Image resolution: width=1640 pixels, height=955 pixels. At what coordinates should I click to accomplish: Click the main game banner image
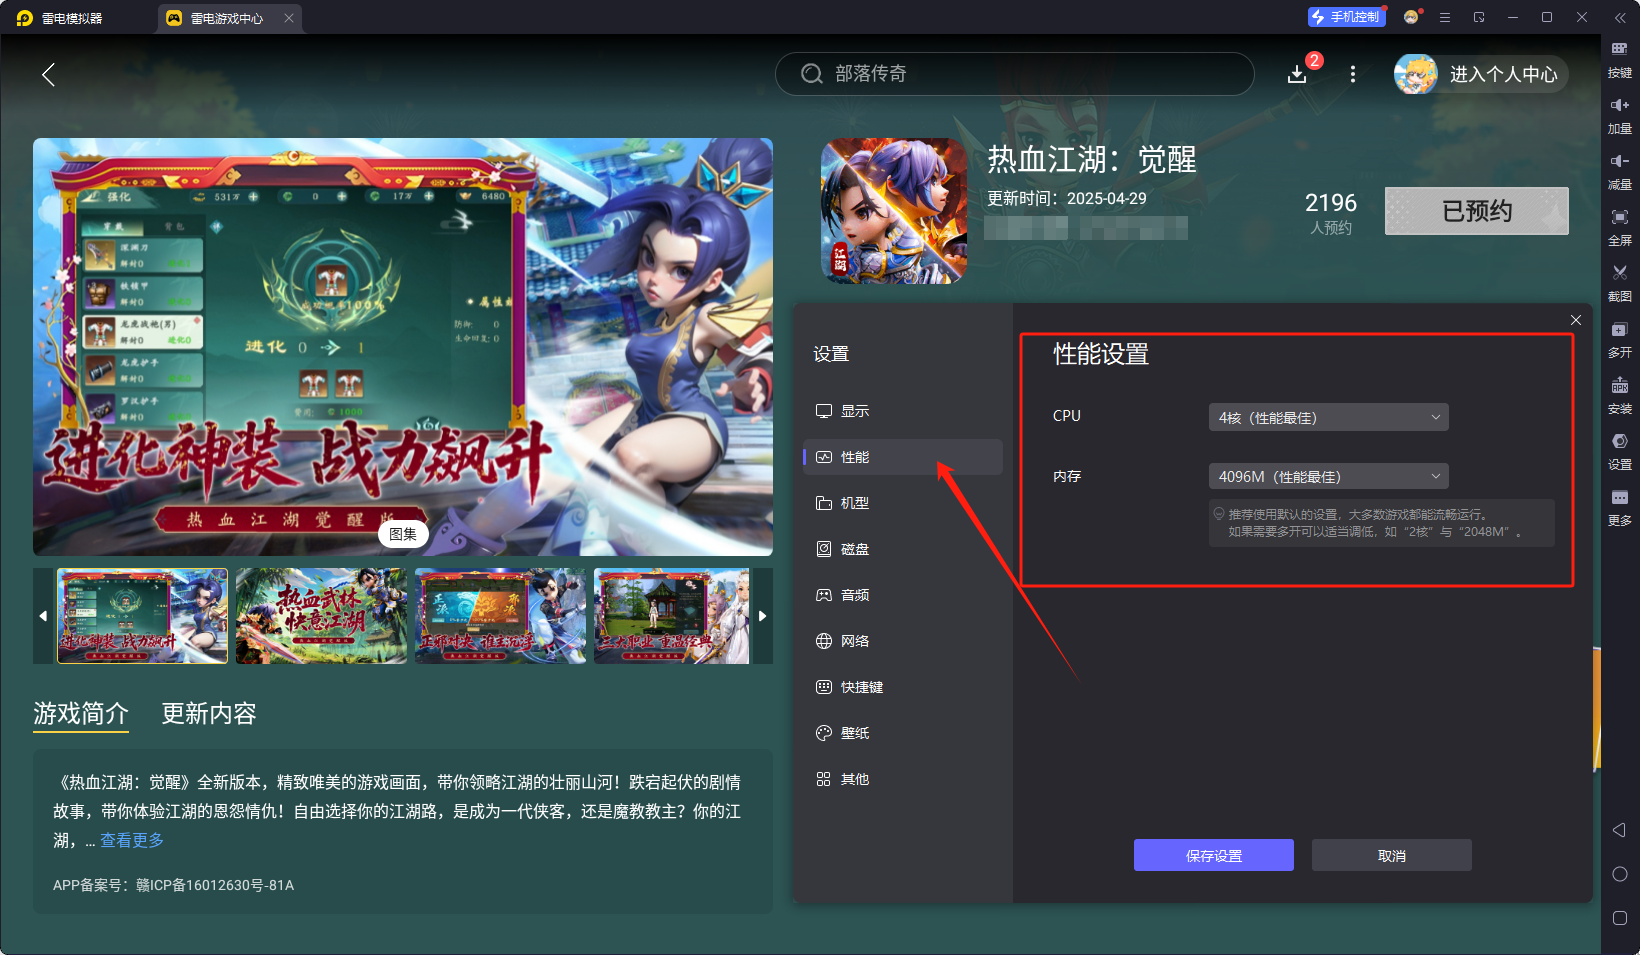tap(403, 347)
